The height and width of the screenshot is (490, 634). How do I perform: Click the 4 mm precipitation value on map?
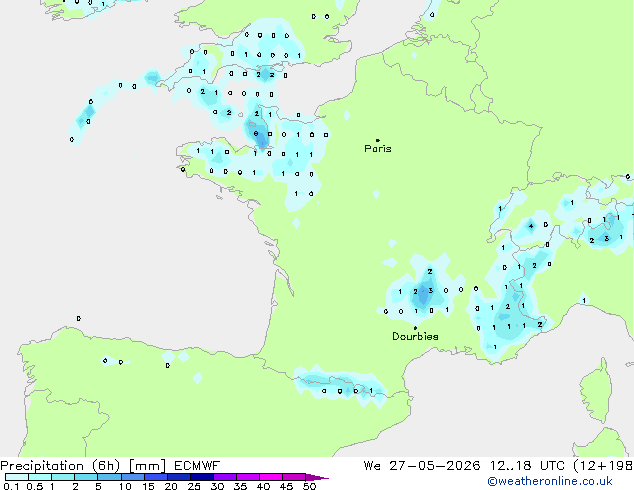(531, 226)
